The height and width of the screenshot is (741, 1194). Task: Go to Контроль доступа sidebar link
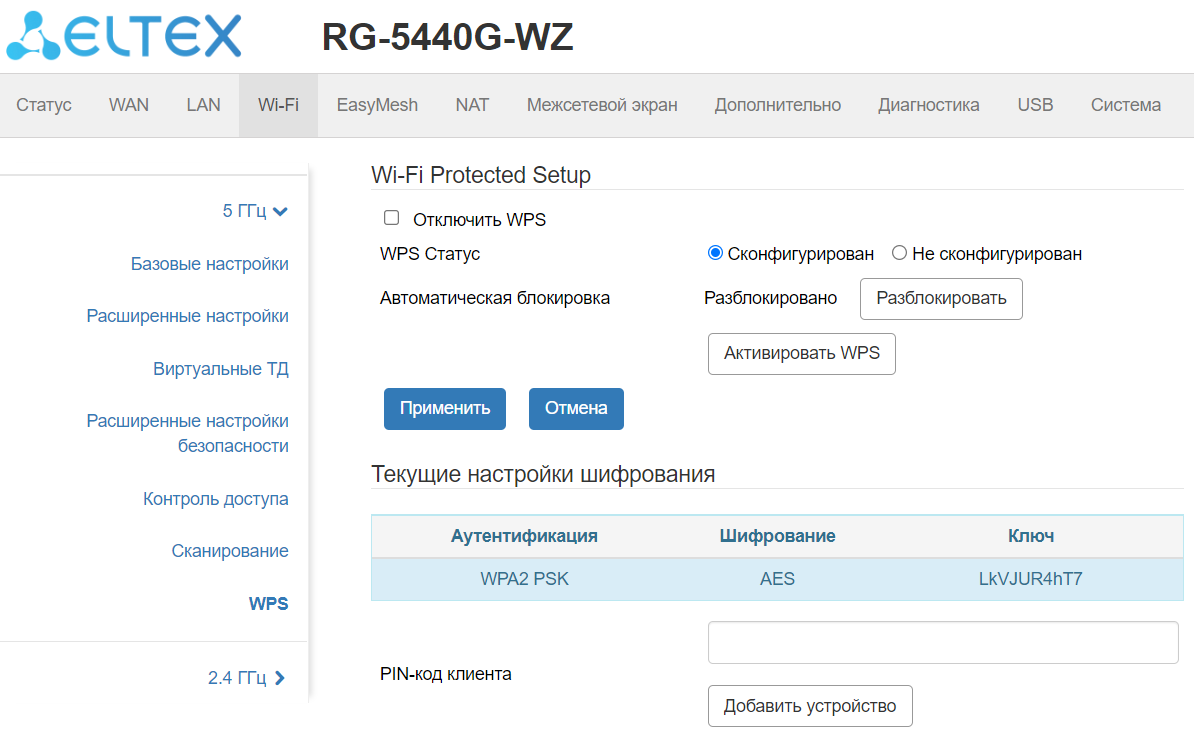[215, 499]
